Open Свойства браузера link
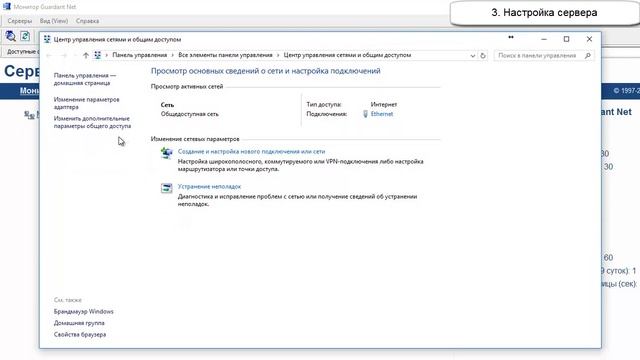Screen dimensions: 640x360 point(80,334)
